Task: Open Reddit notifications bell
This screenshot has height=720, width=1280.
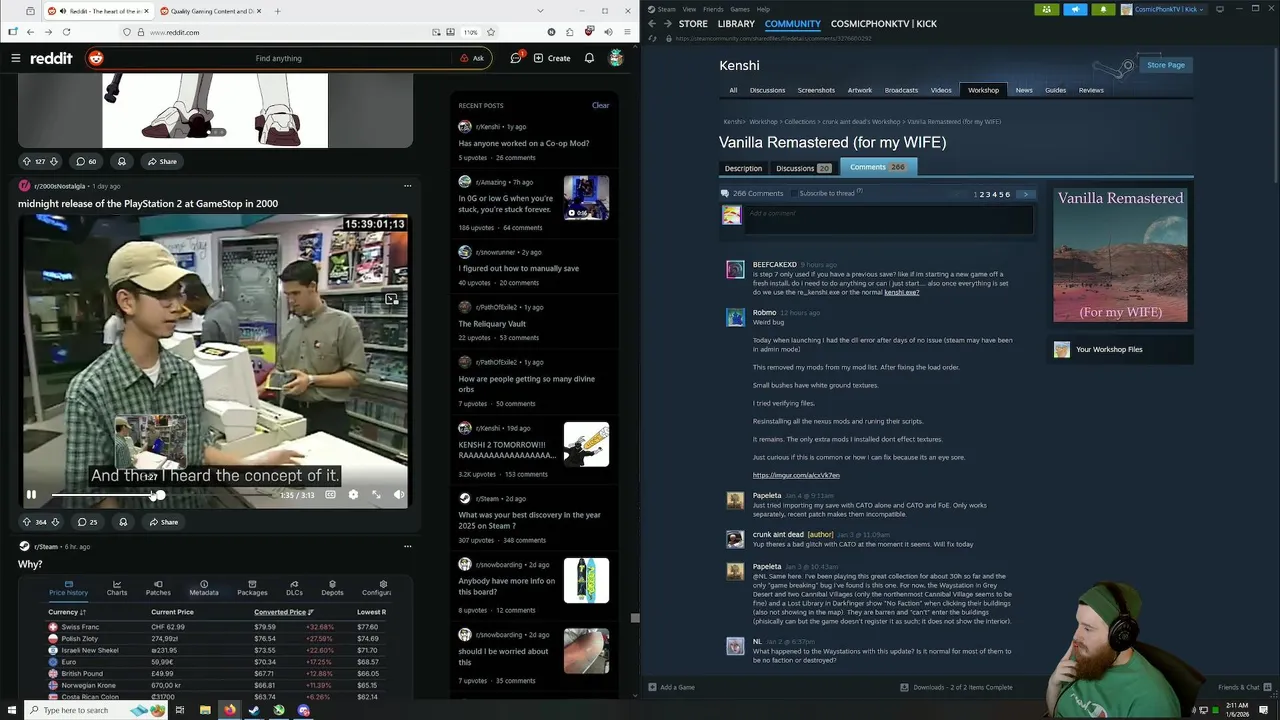Action: [x=589, y=58]
